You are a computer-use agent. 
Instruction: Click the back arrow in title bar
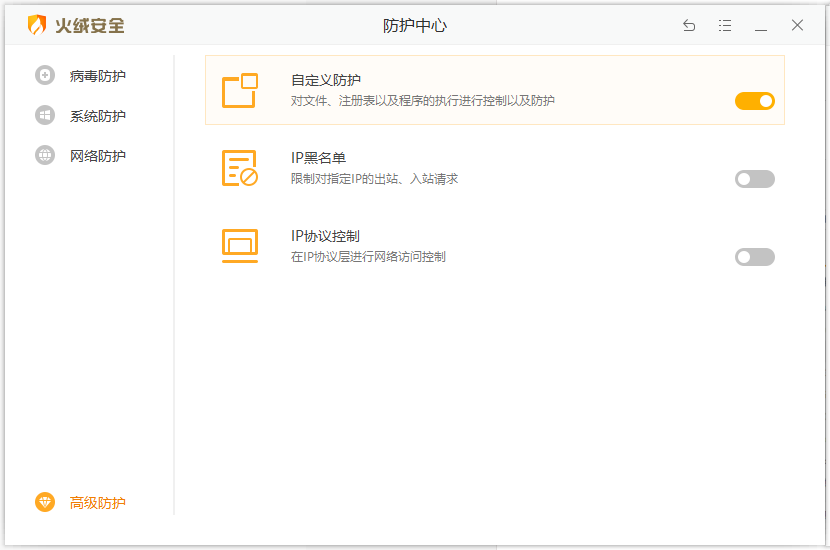pyautogui.click(x=689, y=25)
